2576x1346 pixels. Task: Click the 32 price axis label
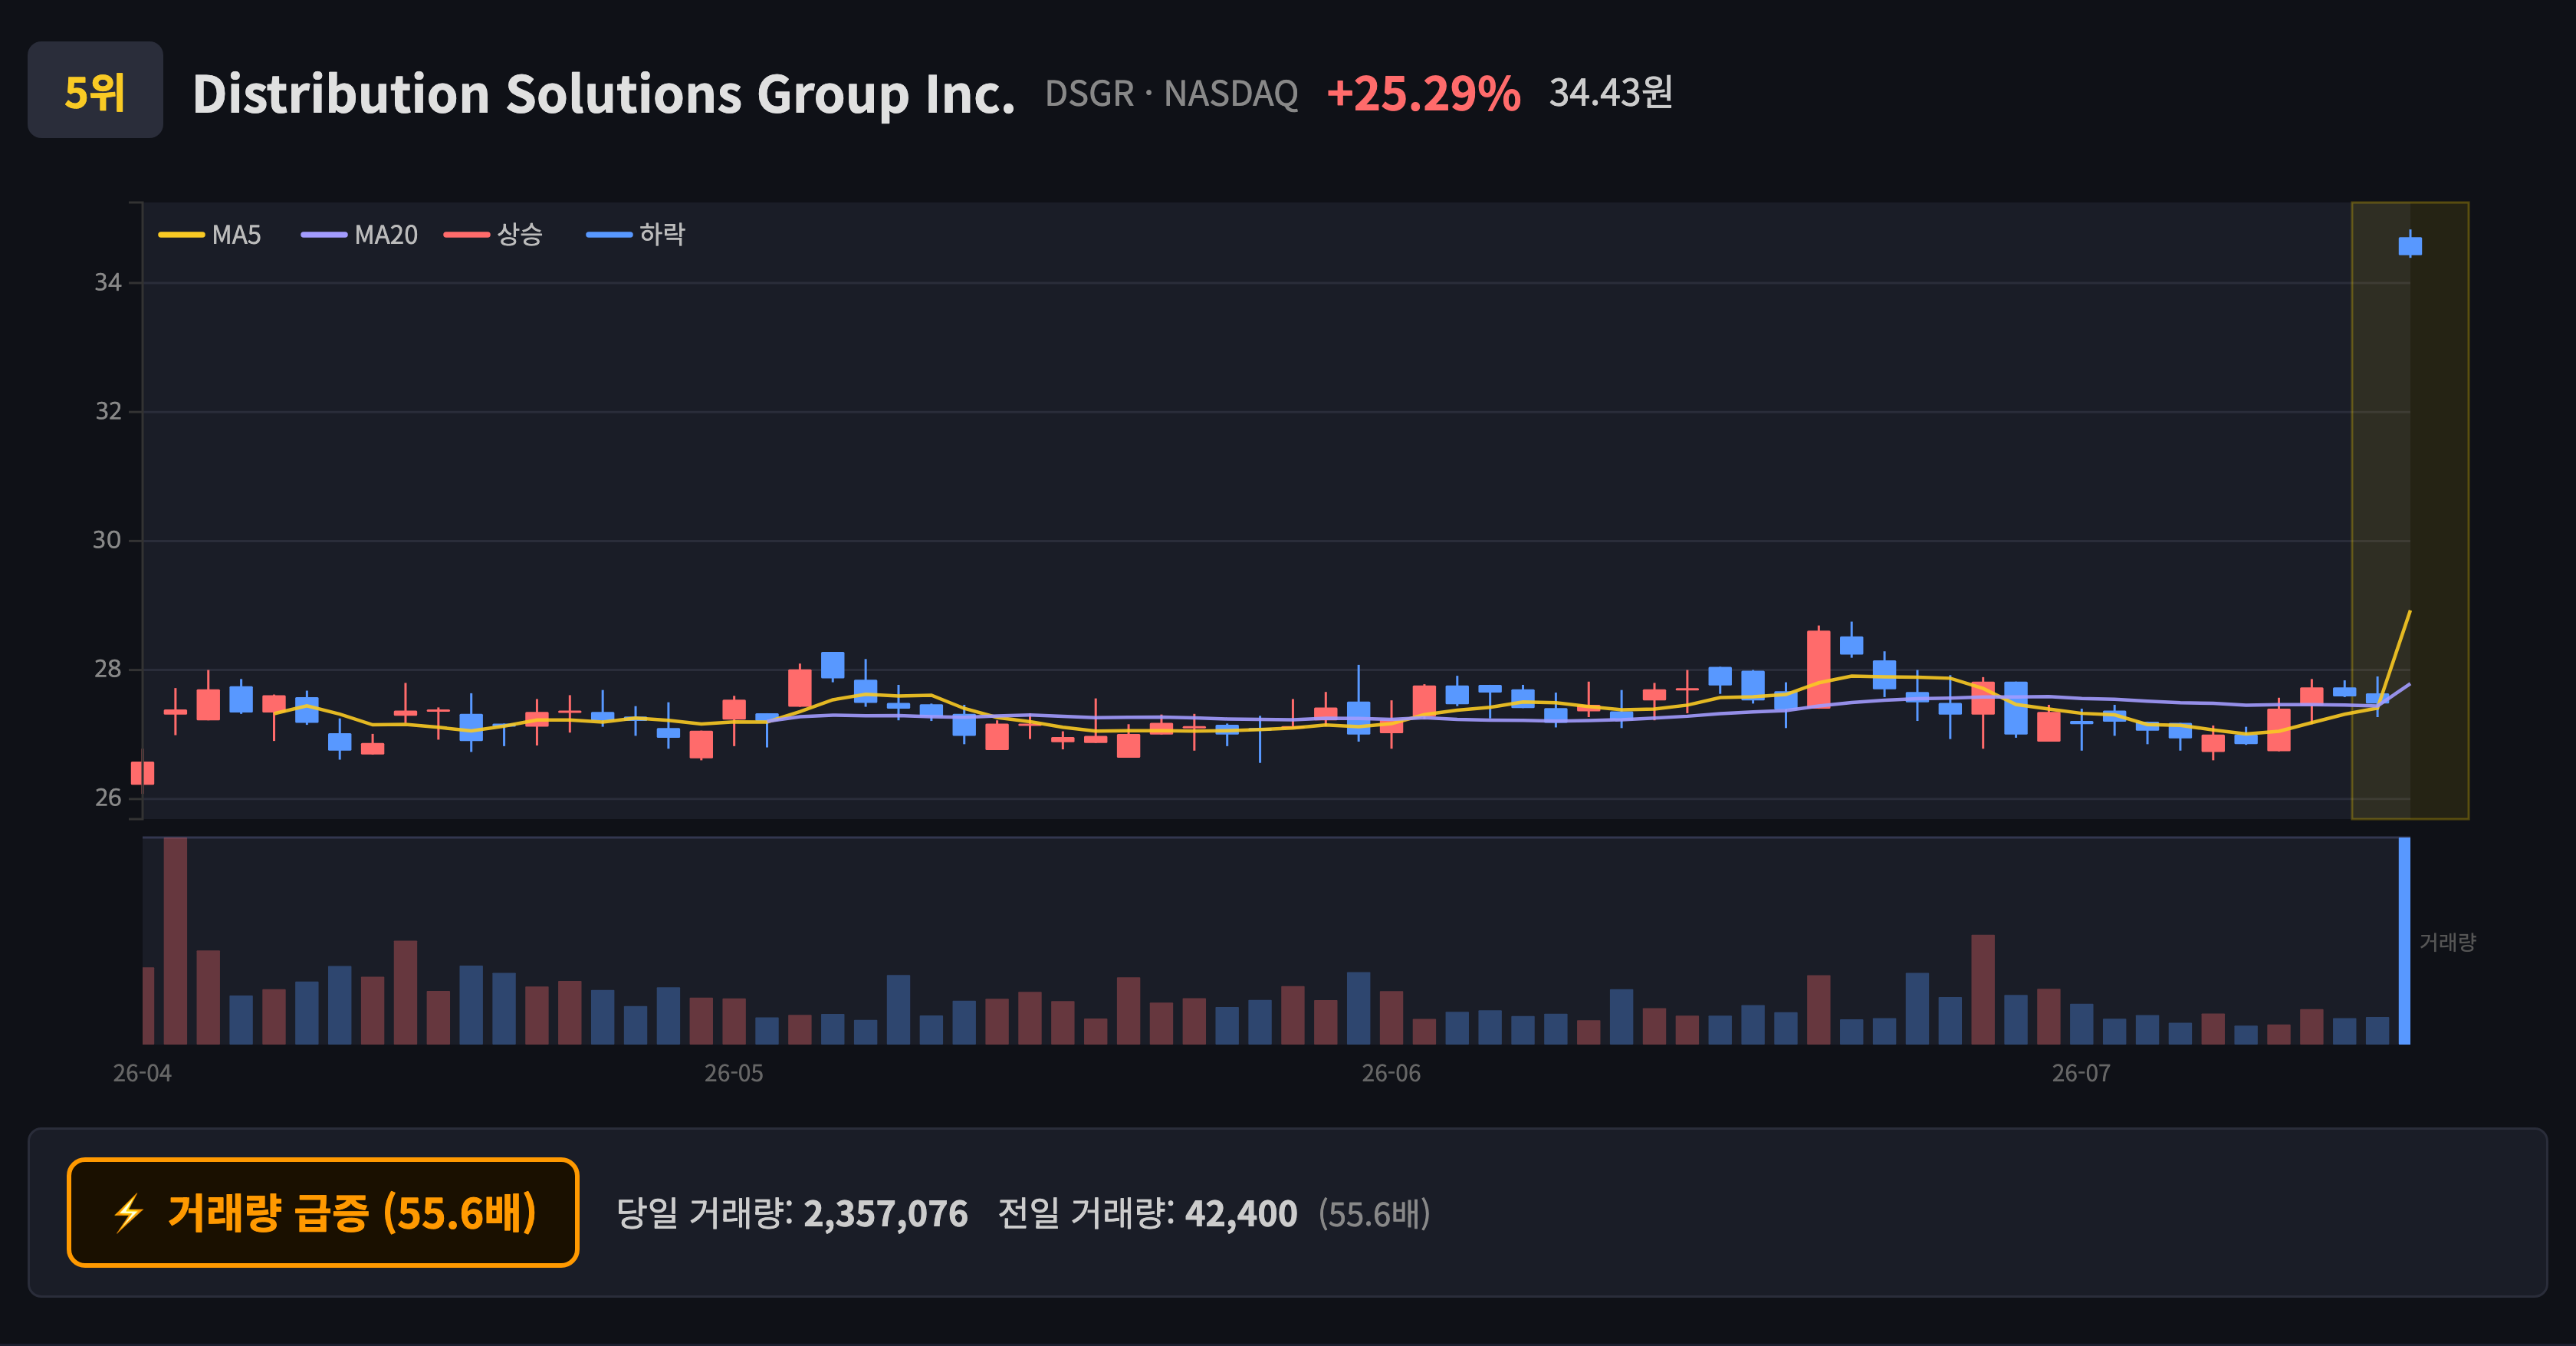coord(108,412)
